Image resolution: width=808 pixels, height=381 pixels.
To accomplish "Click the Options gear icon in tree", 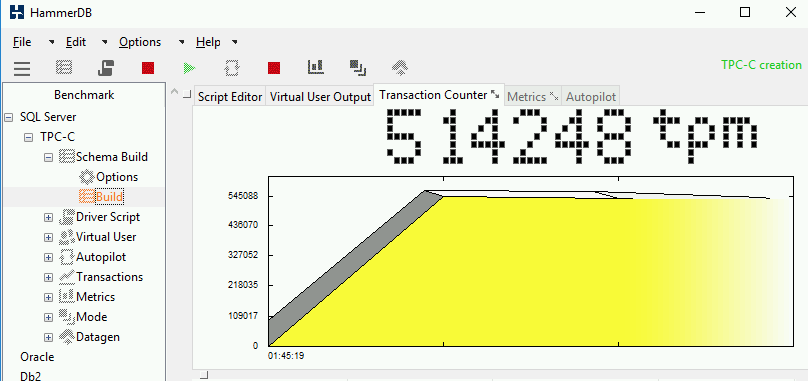I will [x=87, y=177].
